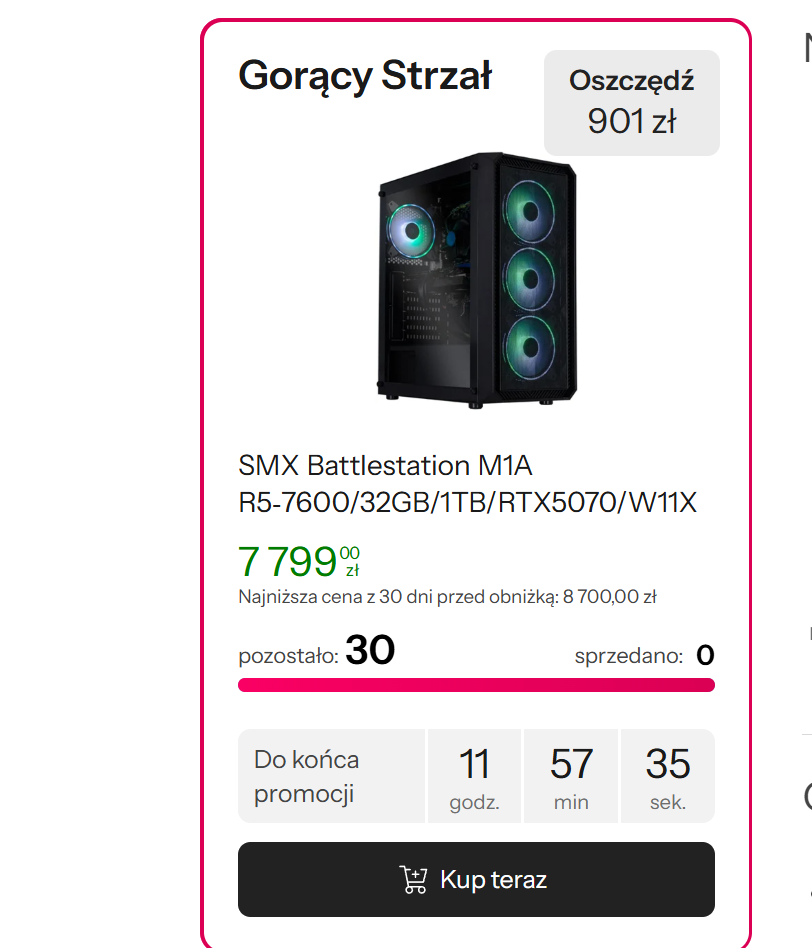Click the 57 min countdown tile
This screenshot has width=812, height=948.
[571, 776]
